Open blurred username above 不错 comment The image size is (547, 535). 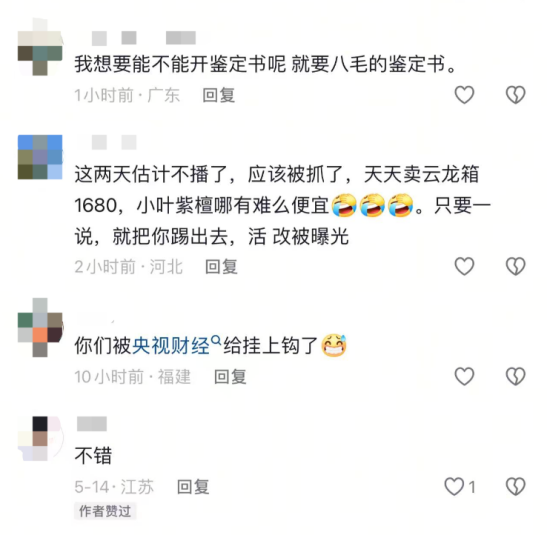coord(92,424)
